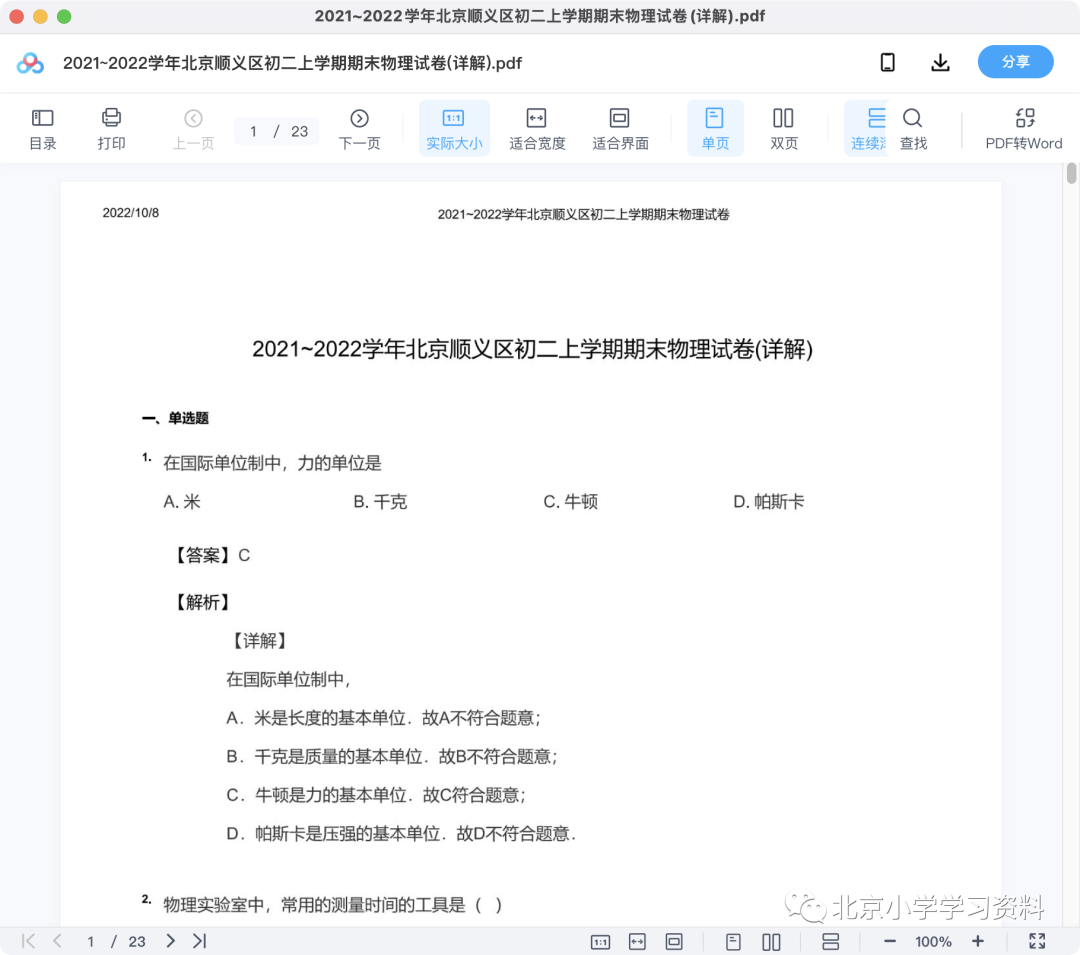This screenshot has height=955, width=1080.
Task: Go to next page with 下一页
Action: coord(359,129)
